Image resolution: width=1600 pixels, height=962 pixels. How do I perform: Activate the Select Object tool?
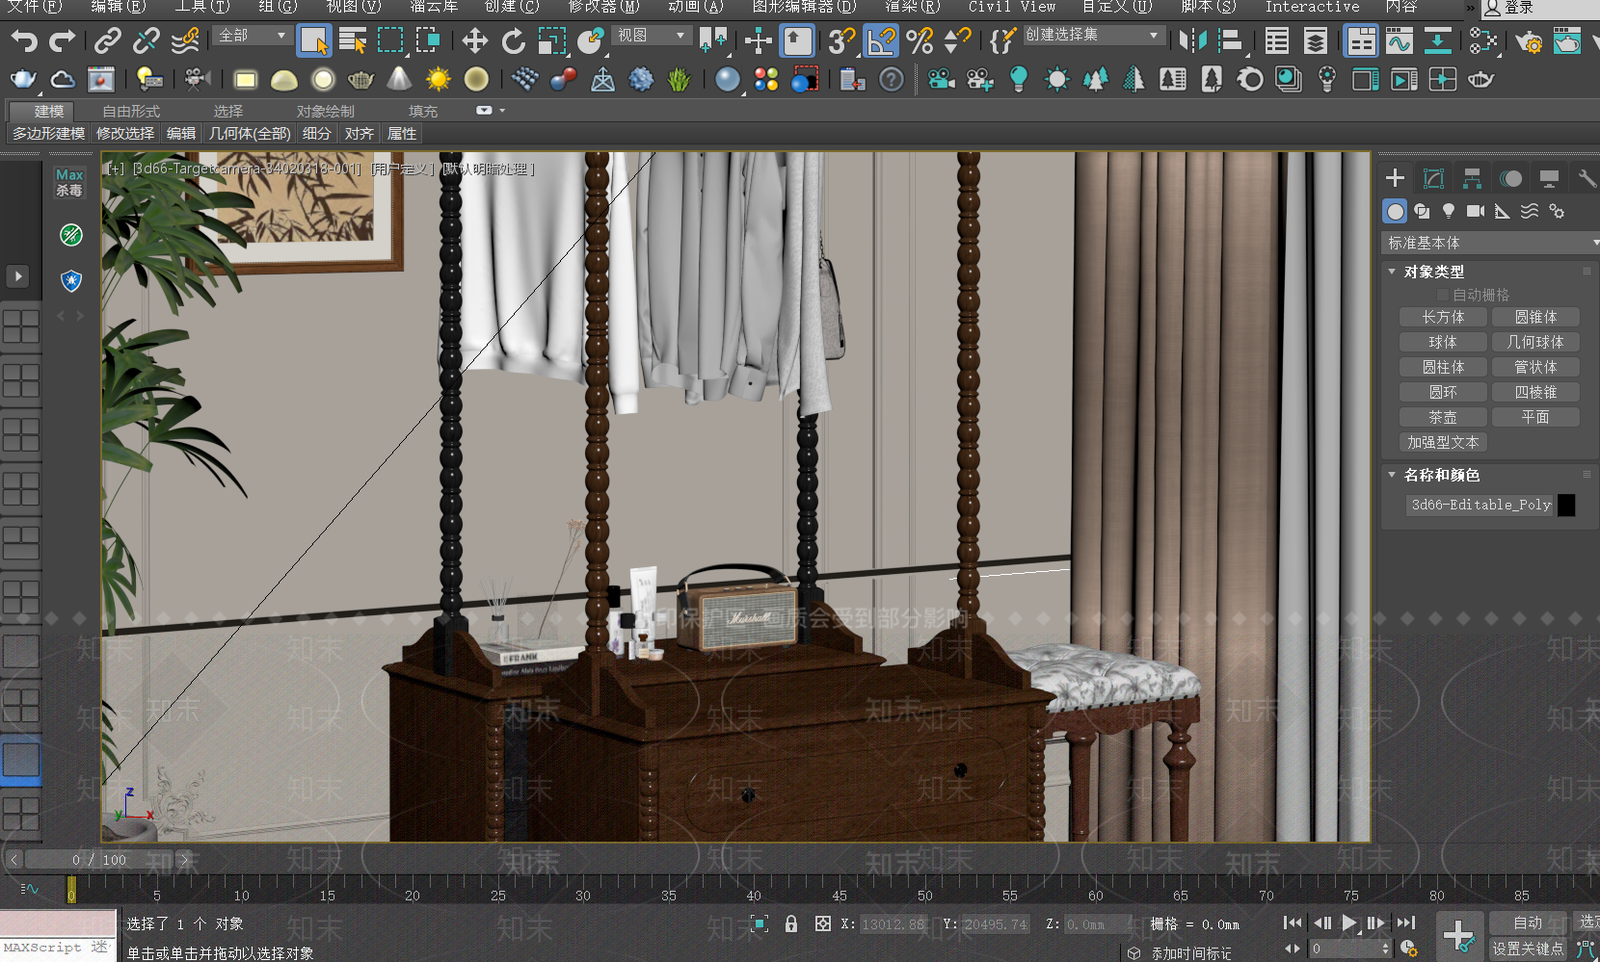(x=314, y=41)
